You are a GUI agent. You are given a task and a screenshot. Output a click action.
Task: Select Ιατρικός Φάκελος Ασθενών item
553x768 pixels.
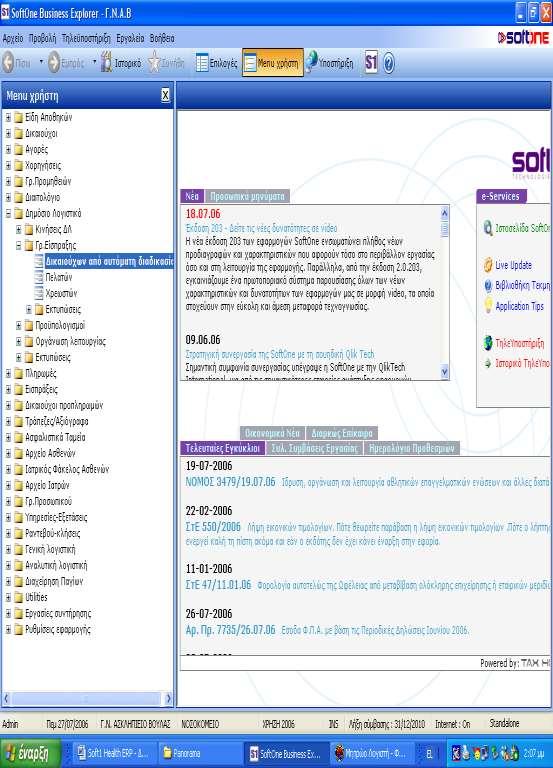pyautogui.click(x=67, y=469)
